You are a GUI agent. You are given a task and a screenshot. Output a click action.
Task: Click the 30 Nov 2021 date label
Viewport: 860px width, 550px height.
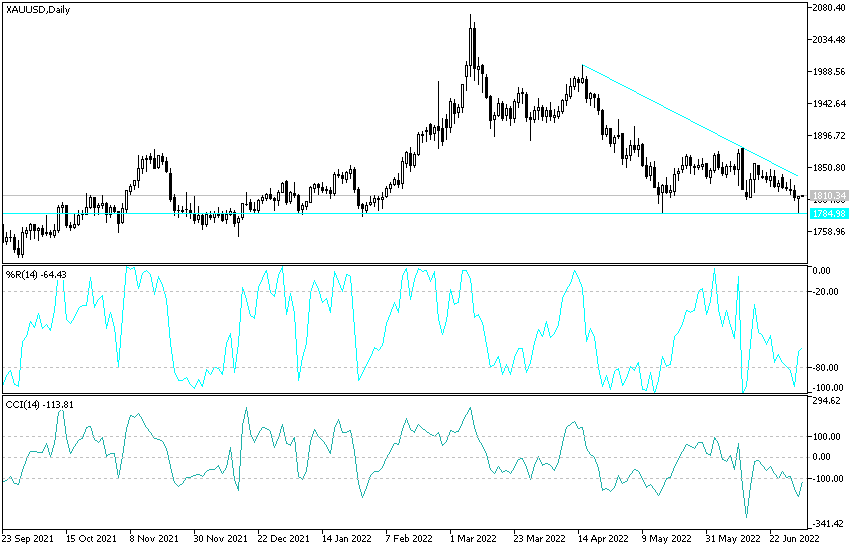click(x=220, y=538)
